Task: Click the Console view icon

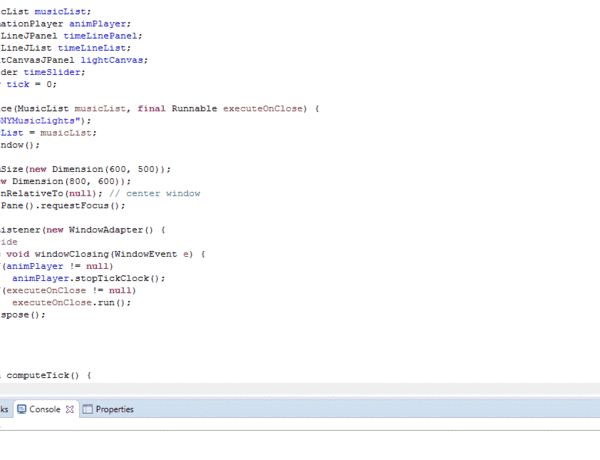Action: pyautogui.click(x=21, y=409)
